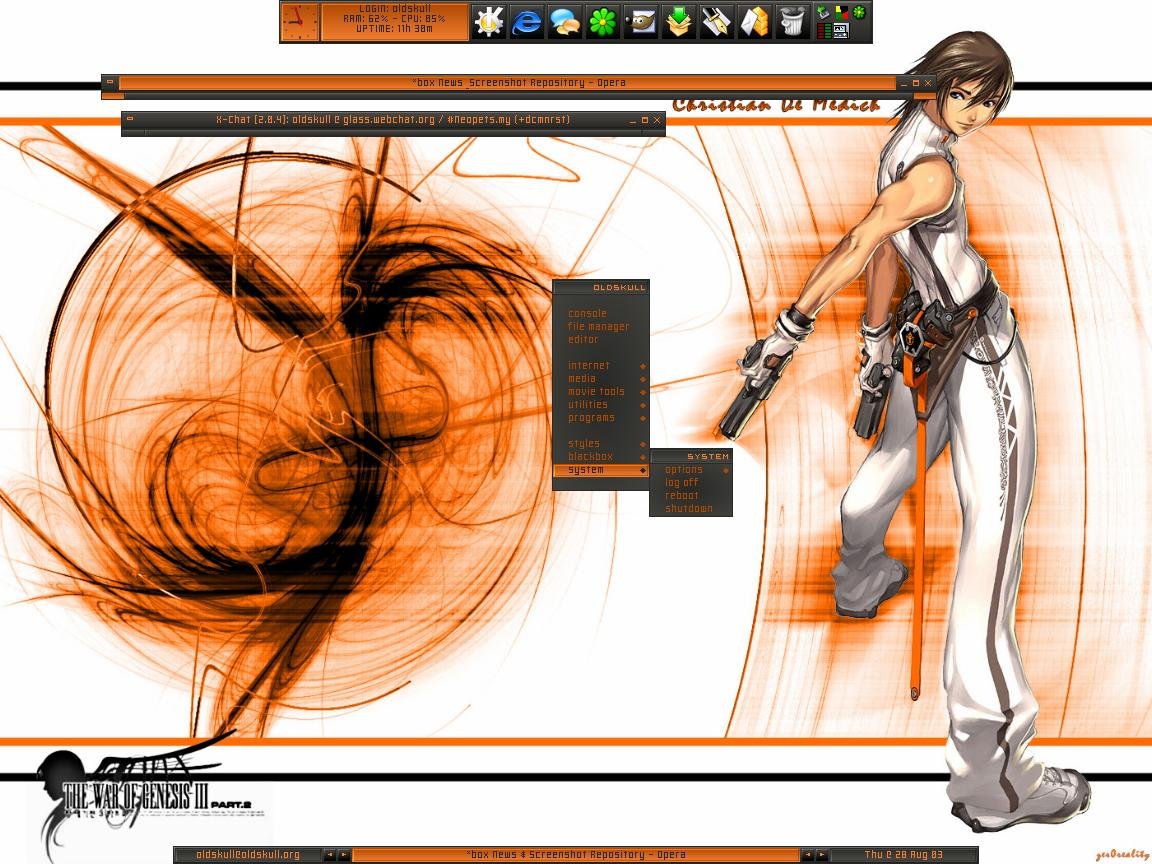Image resolution: width=1152 pixels, height=864 pixels.
Task: Open the trash can icon
Action: [793, 21]
